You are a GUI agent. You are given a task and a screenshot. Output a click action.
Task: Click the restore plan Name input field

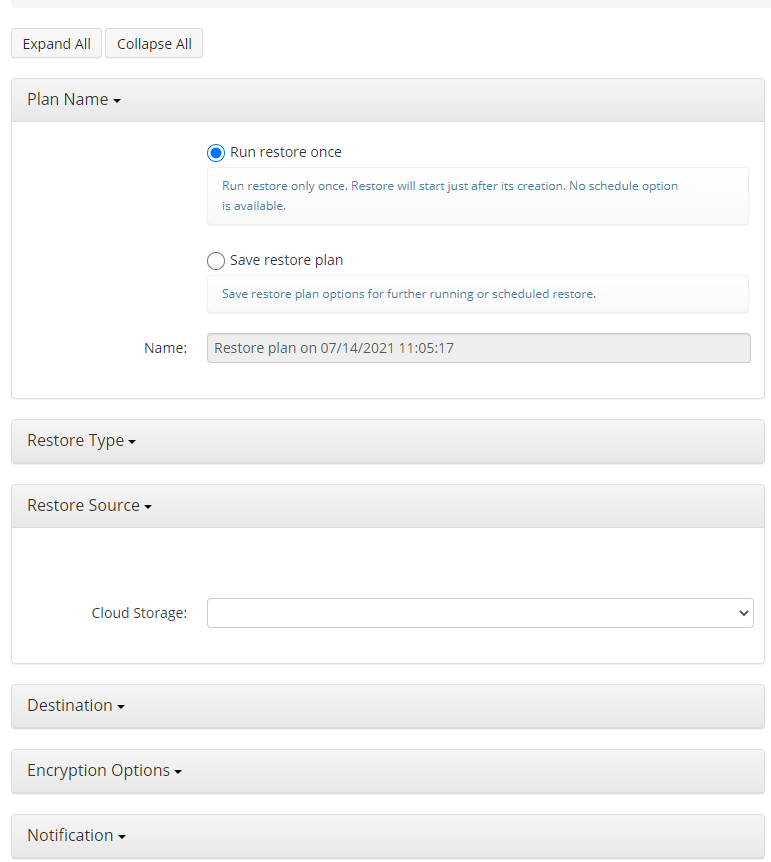tap(478, 348)
